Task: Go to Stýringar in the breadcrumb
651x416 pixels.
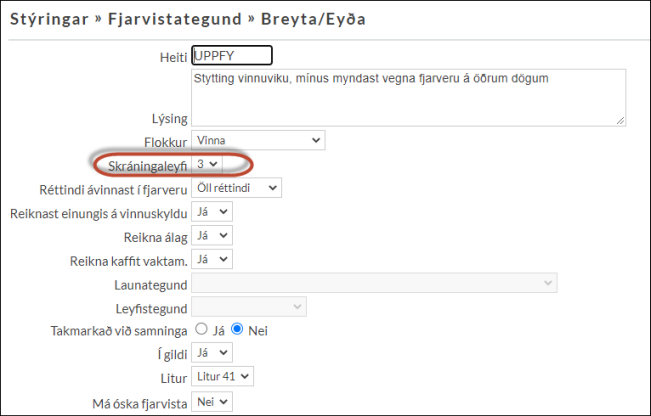Action: tap(47, 19)
